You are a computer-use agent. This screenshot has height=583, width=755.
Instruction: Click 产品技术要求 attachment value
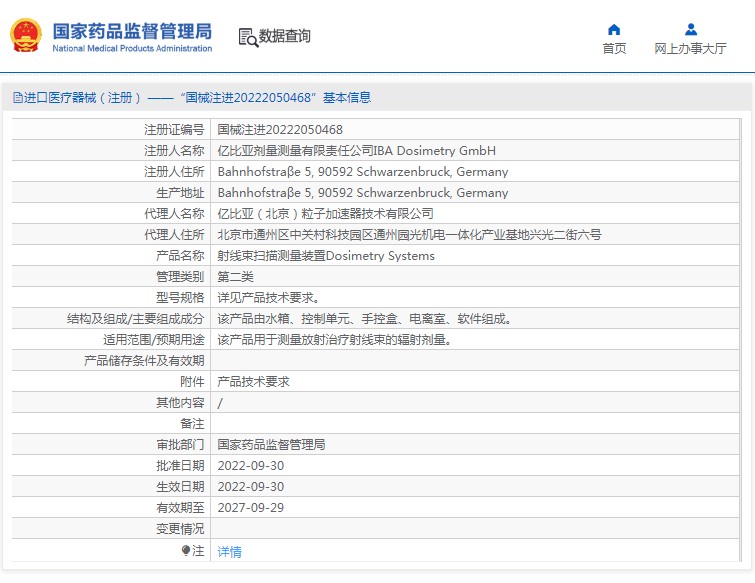[x=253, y=382]
